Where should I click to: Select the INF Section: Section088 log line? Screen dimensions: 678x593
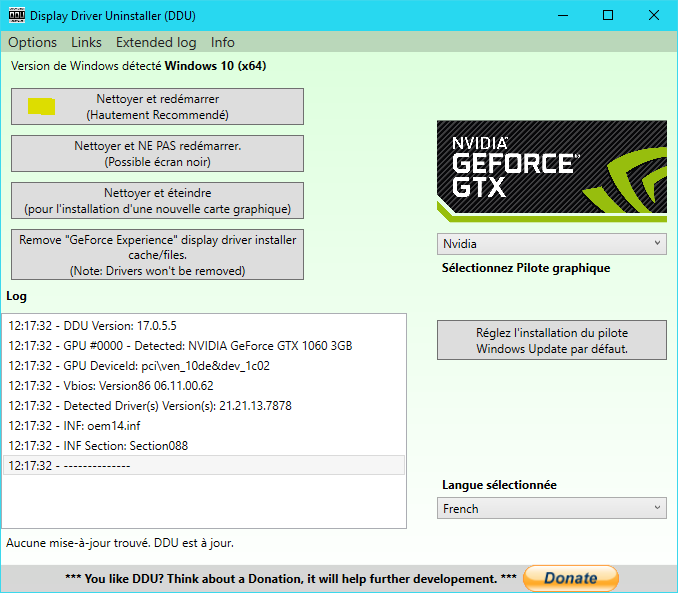(x=204, y=446)
